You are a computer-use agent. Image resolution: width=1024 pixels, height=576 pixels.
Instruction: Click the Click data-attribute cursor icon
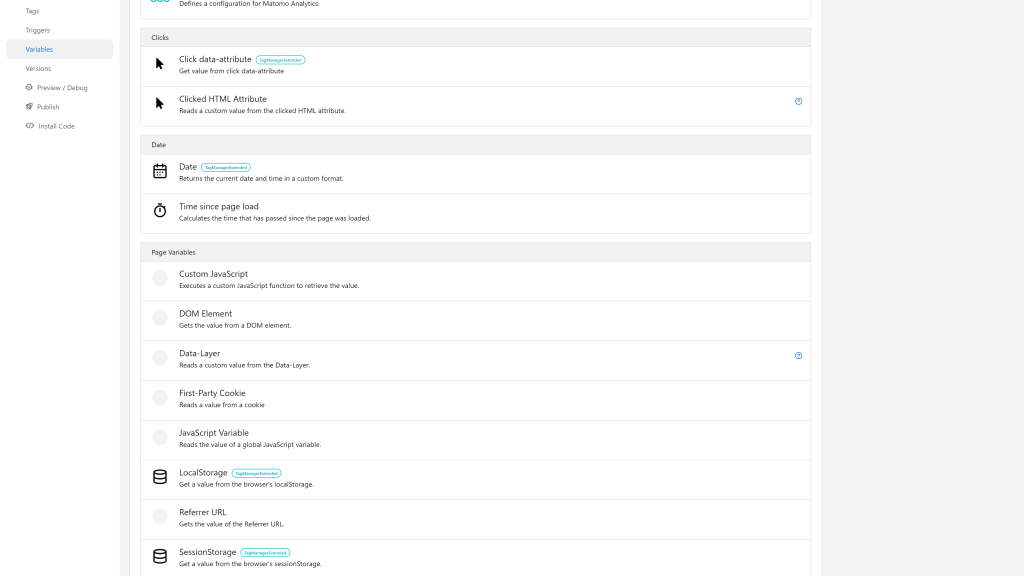coord(159,63)
